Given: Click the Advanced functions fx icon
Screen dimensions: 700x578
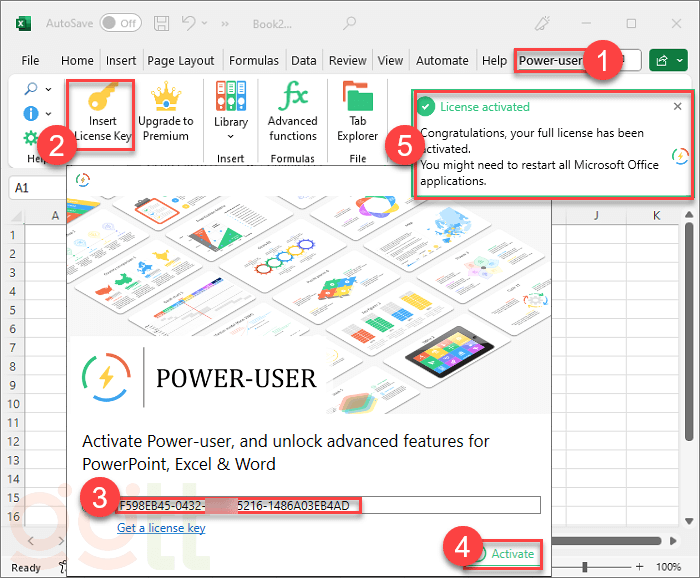Looking at the screenshot, I should click(x=293, y=98).
